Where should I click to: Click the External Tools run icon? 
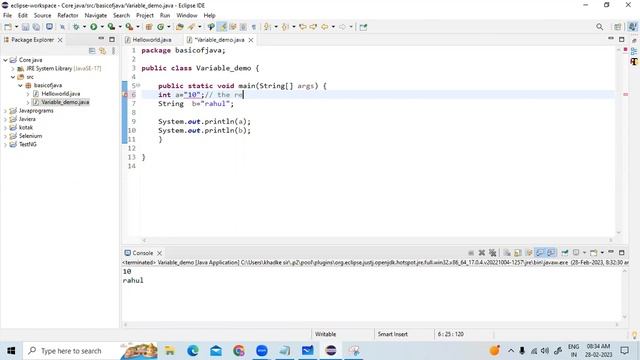pyautogui.click(x=129, y=27)
